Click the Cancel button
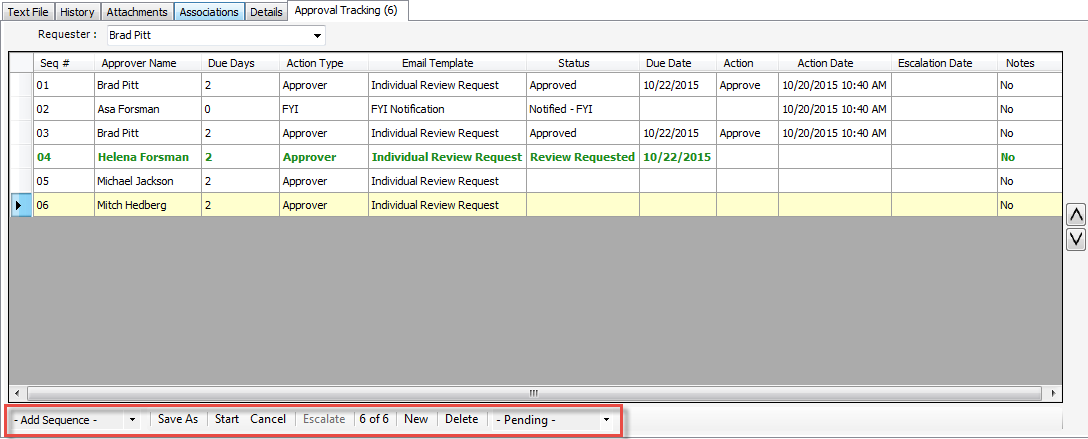 (268, 419)
